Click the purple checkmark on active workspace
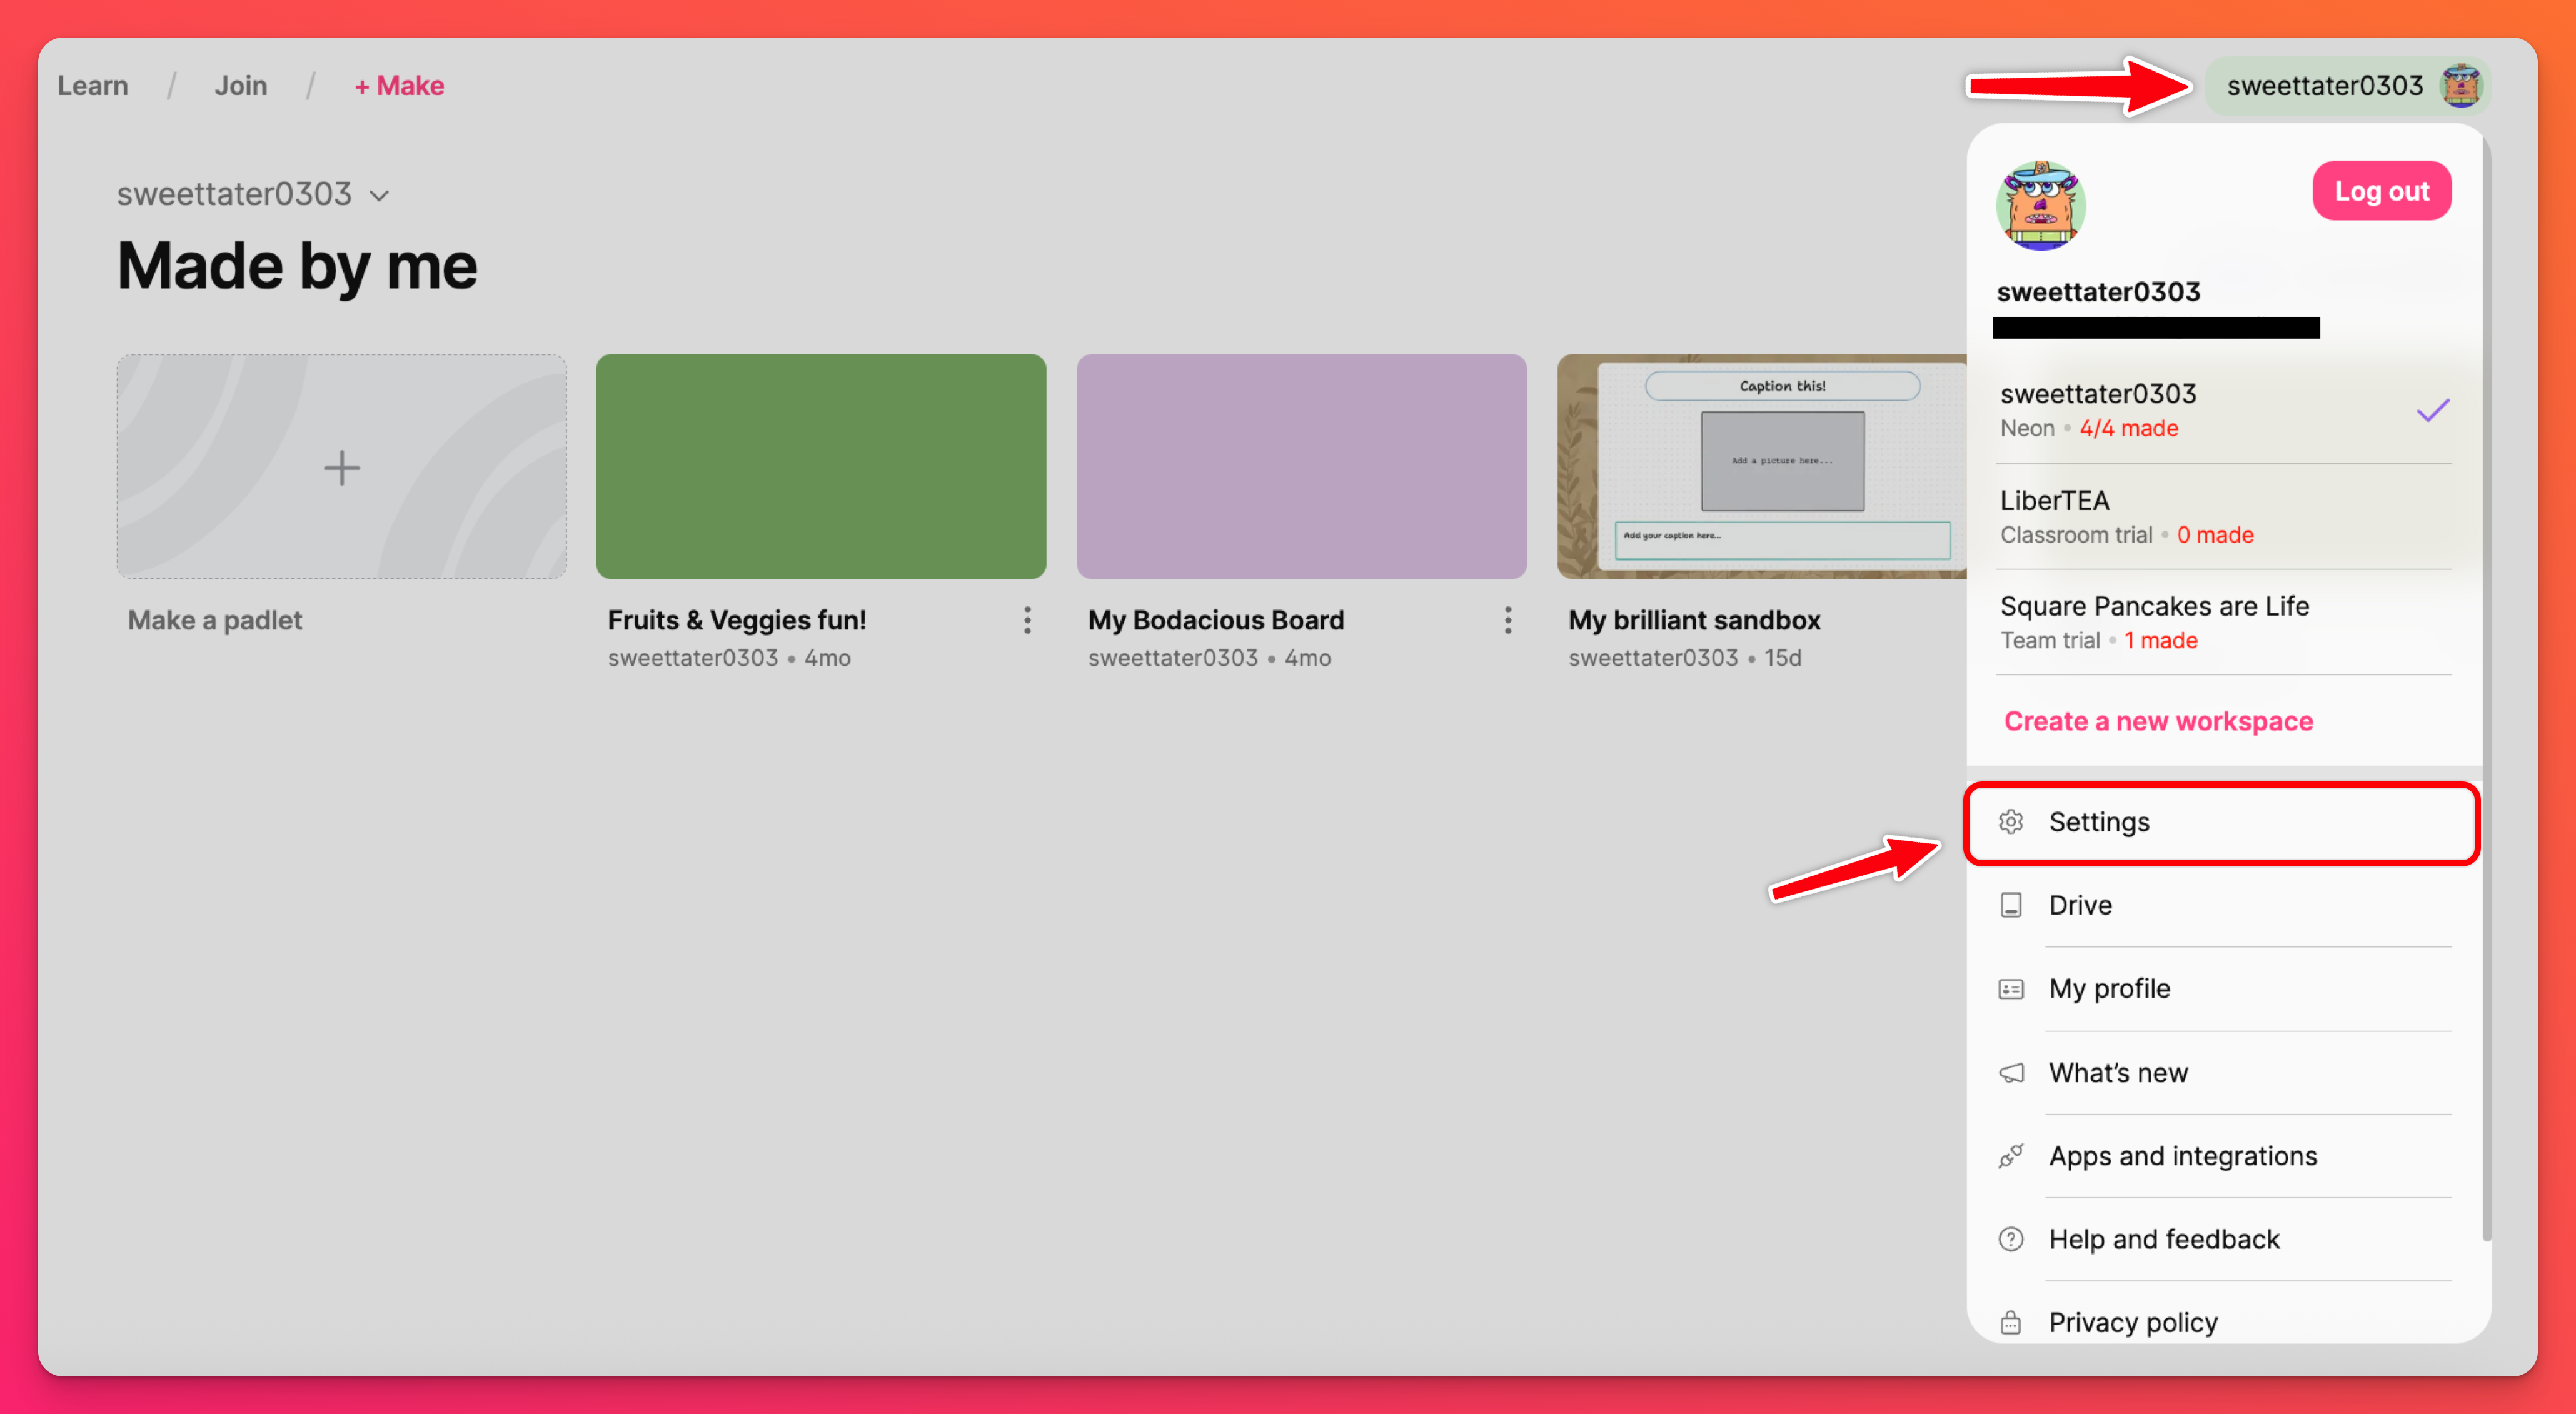 tap(2433, 411)
